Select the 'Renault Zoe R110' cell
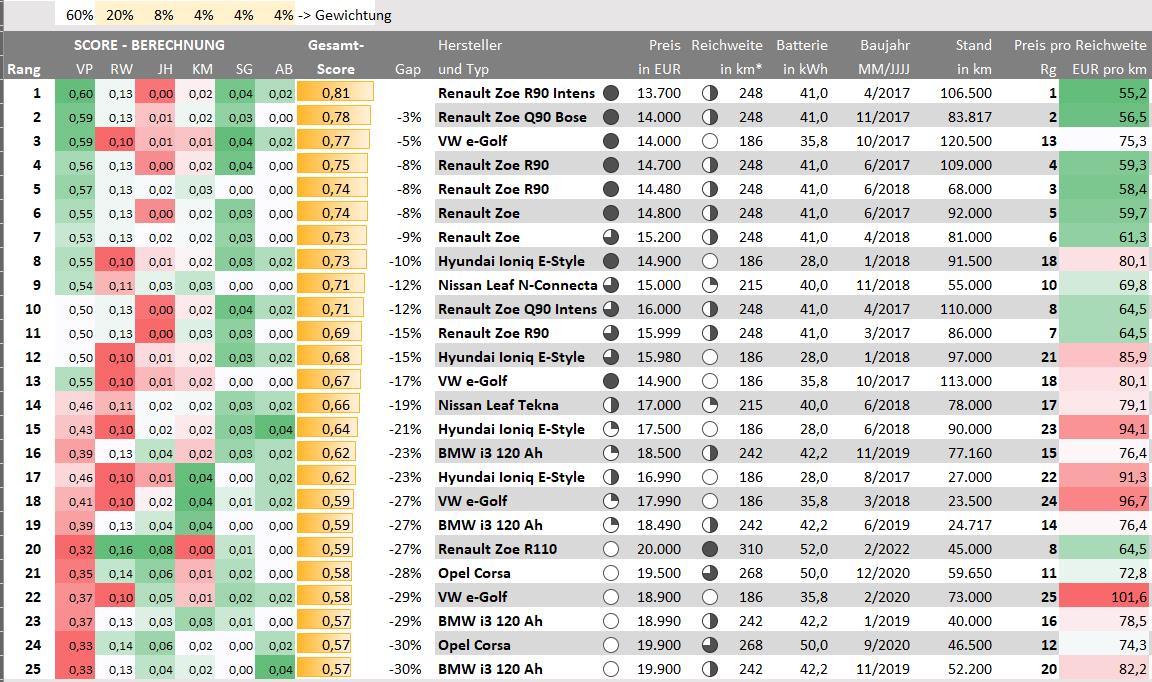The image size is (1152, 682). 497,549
